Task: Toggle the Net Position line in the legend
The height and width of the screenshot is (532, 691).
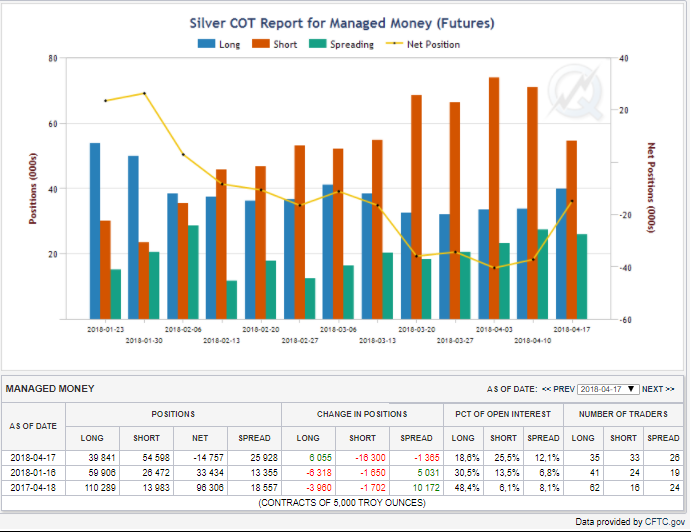Action: pyautogui.click(x=423, y=44)
